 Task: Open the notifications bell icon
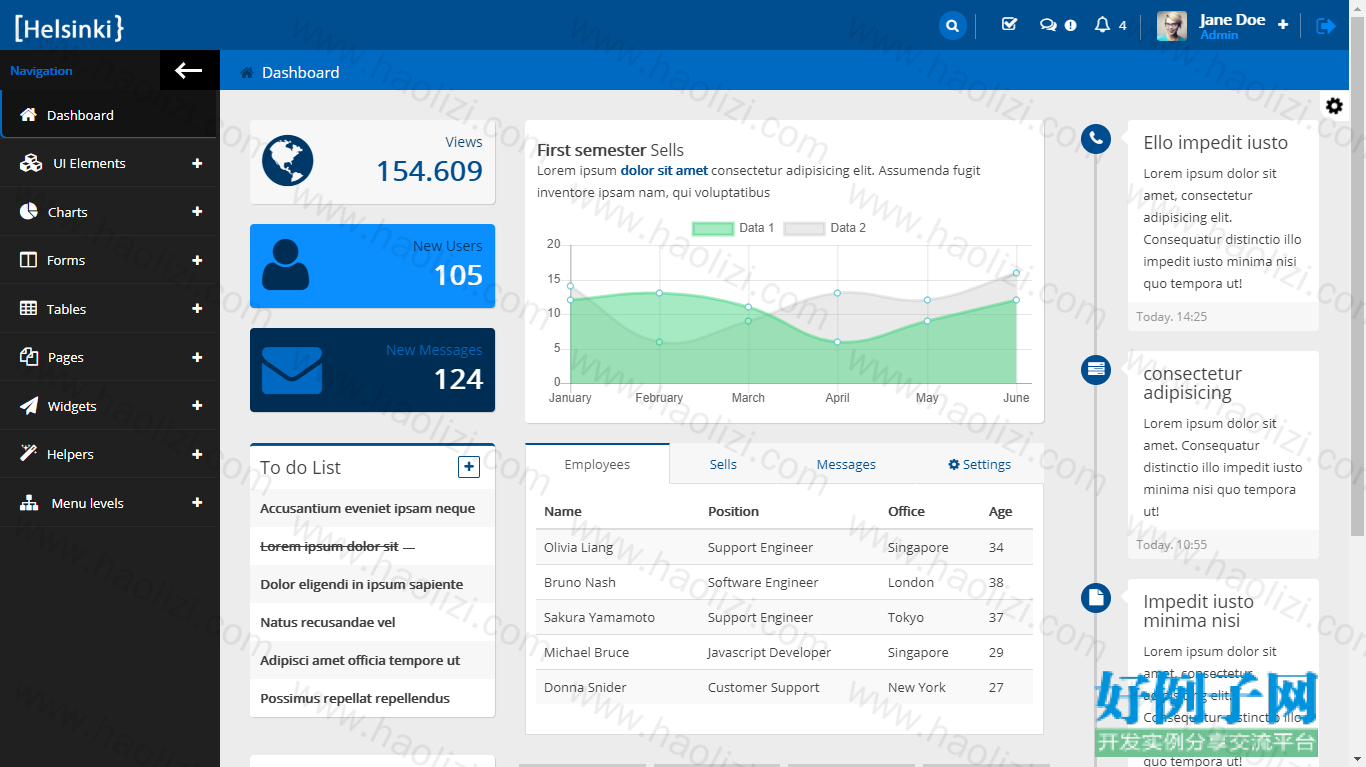(1102, 24)
